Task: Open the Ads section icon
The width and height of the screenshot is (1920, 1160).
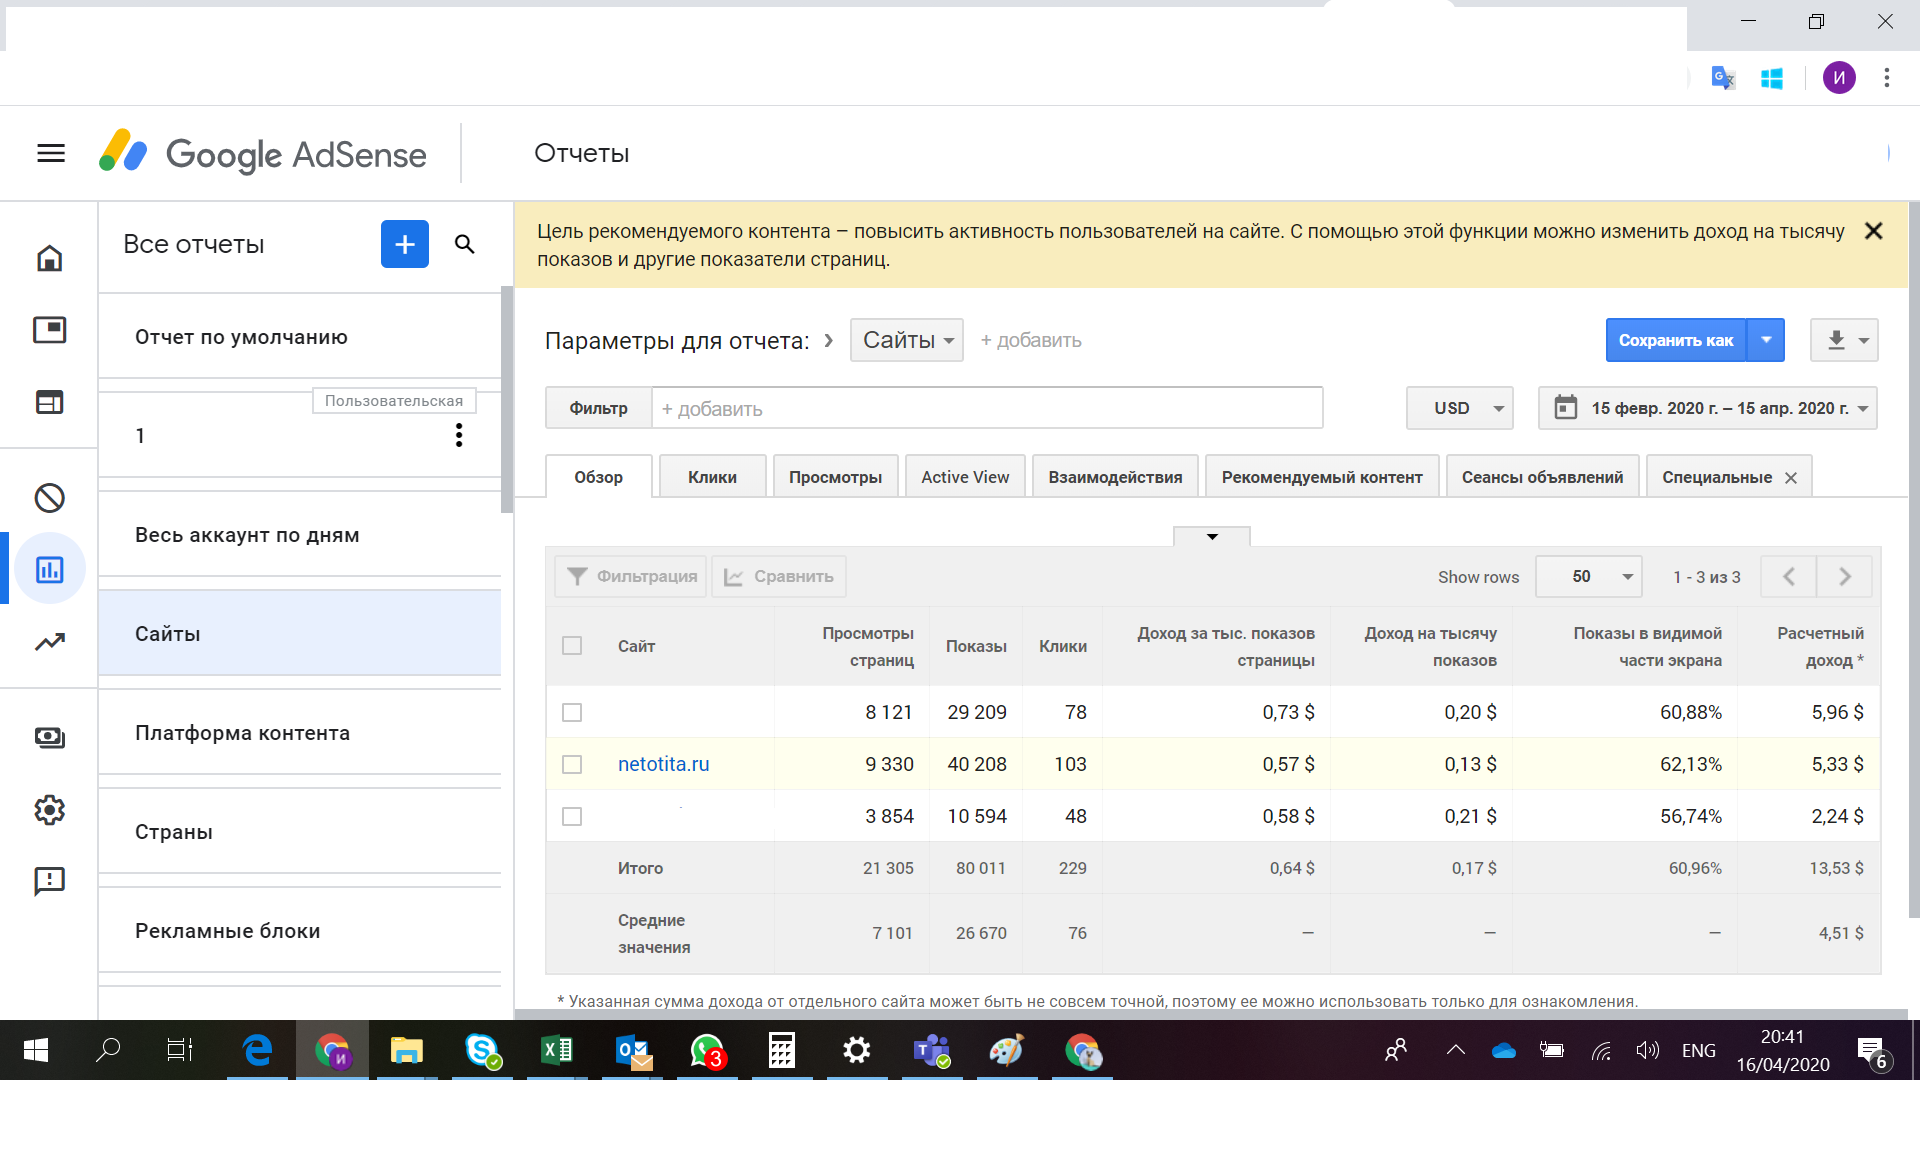Action: pyautogui.click(x=49, y=330)
